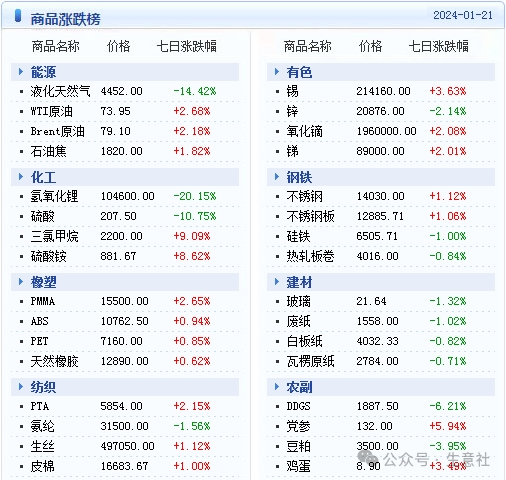Expand the 橡塑 category arrow
The height and width of the screenshot is (480, 506).
click(x=21, y=282)
